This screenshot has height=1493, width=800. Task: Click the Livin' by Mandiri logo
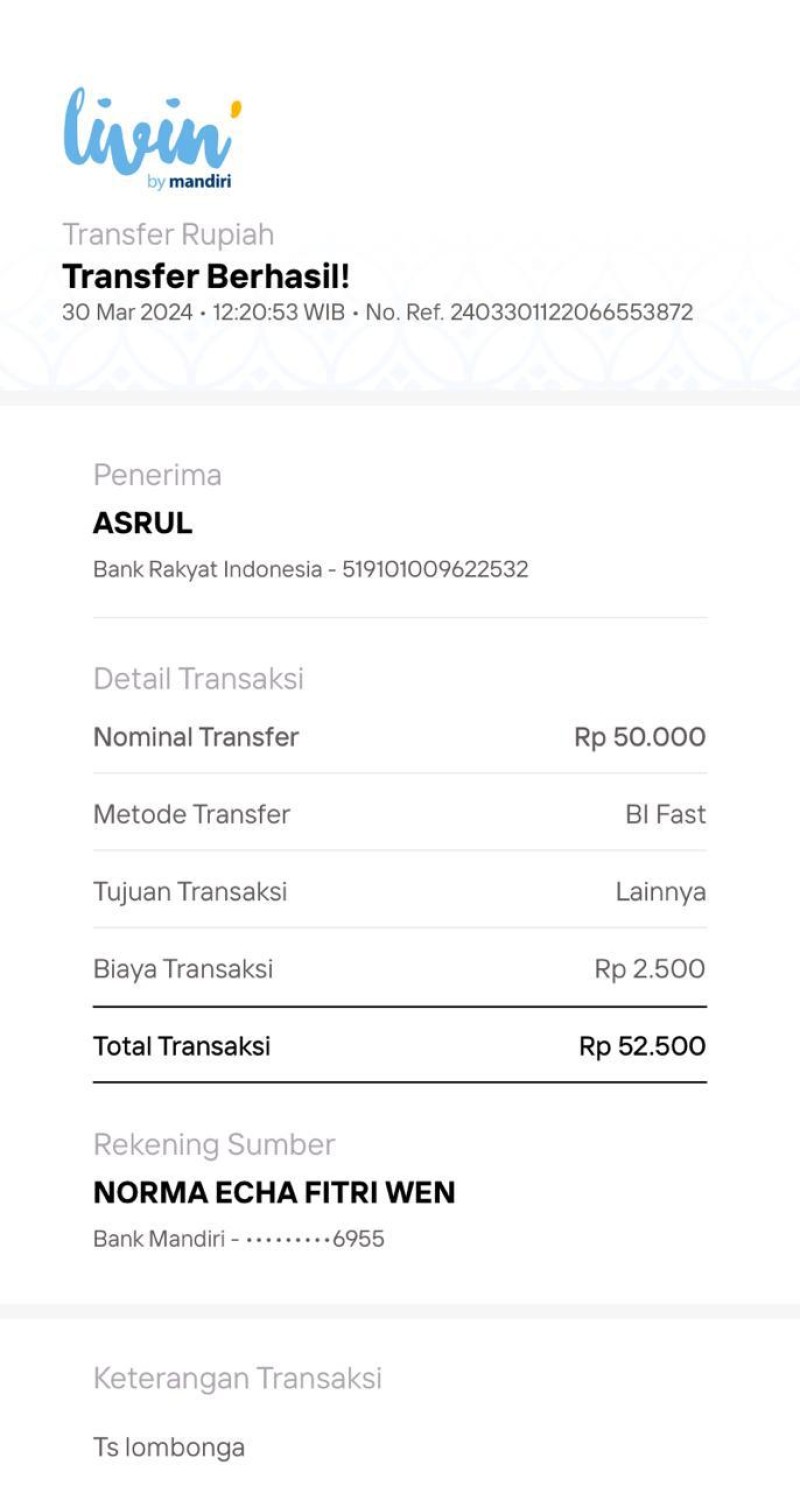click(152, 138)
